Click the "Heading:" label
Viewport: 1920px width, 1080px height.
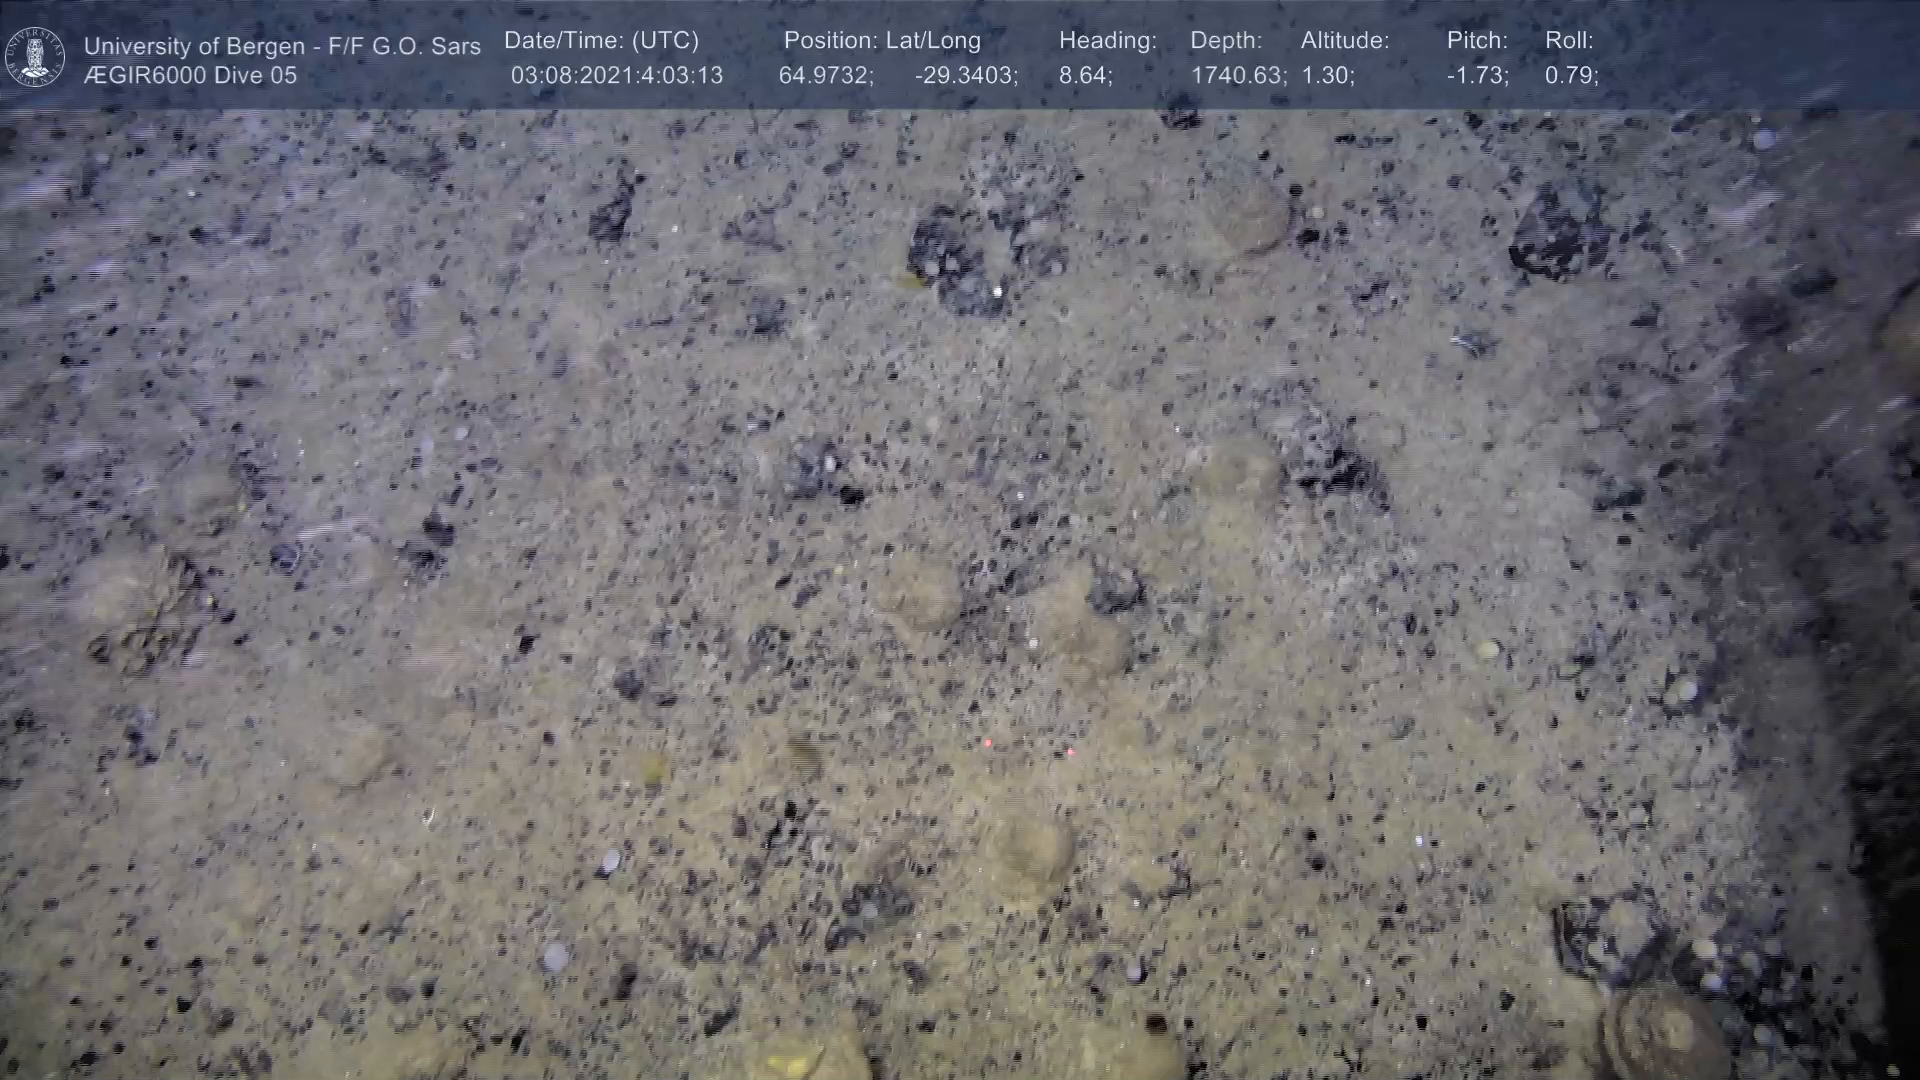pos(1107,41)
